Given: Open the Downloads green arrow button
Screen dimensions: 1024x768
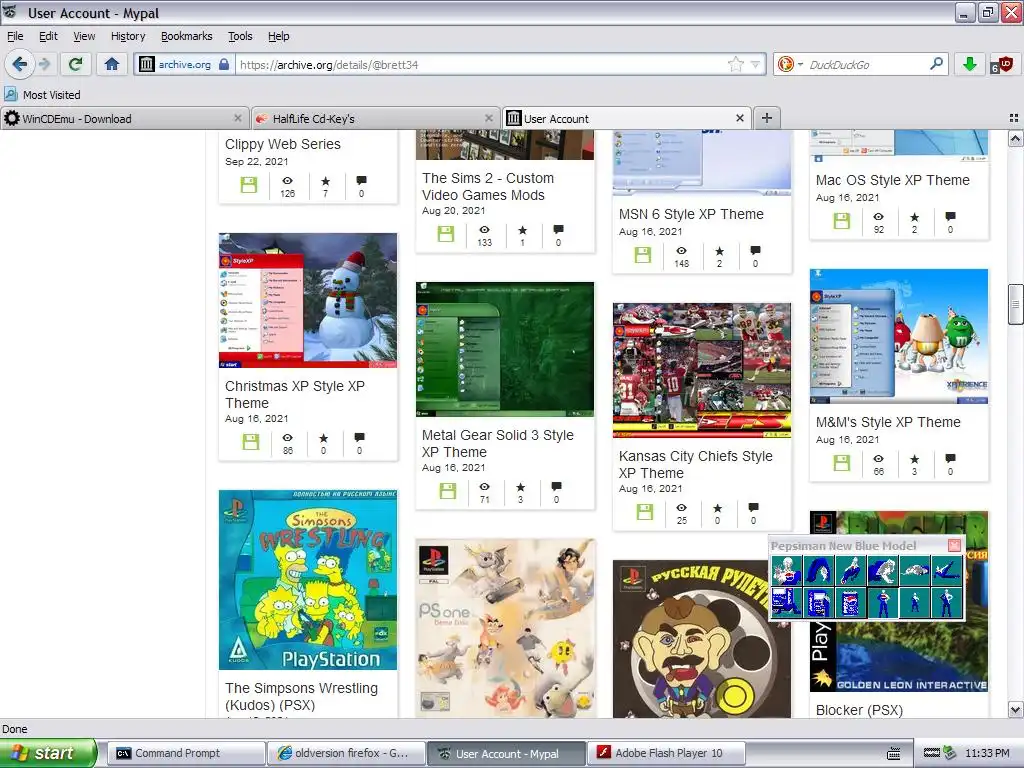Looking at the screenshot, I should point(970,64).
